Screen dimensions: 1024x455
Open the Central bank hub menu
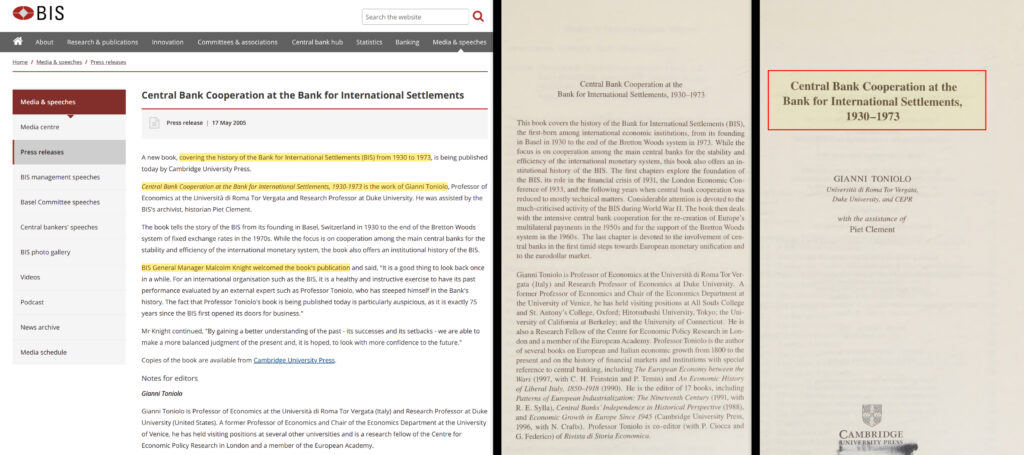pos(317,42)
